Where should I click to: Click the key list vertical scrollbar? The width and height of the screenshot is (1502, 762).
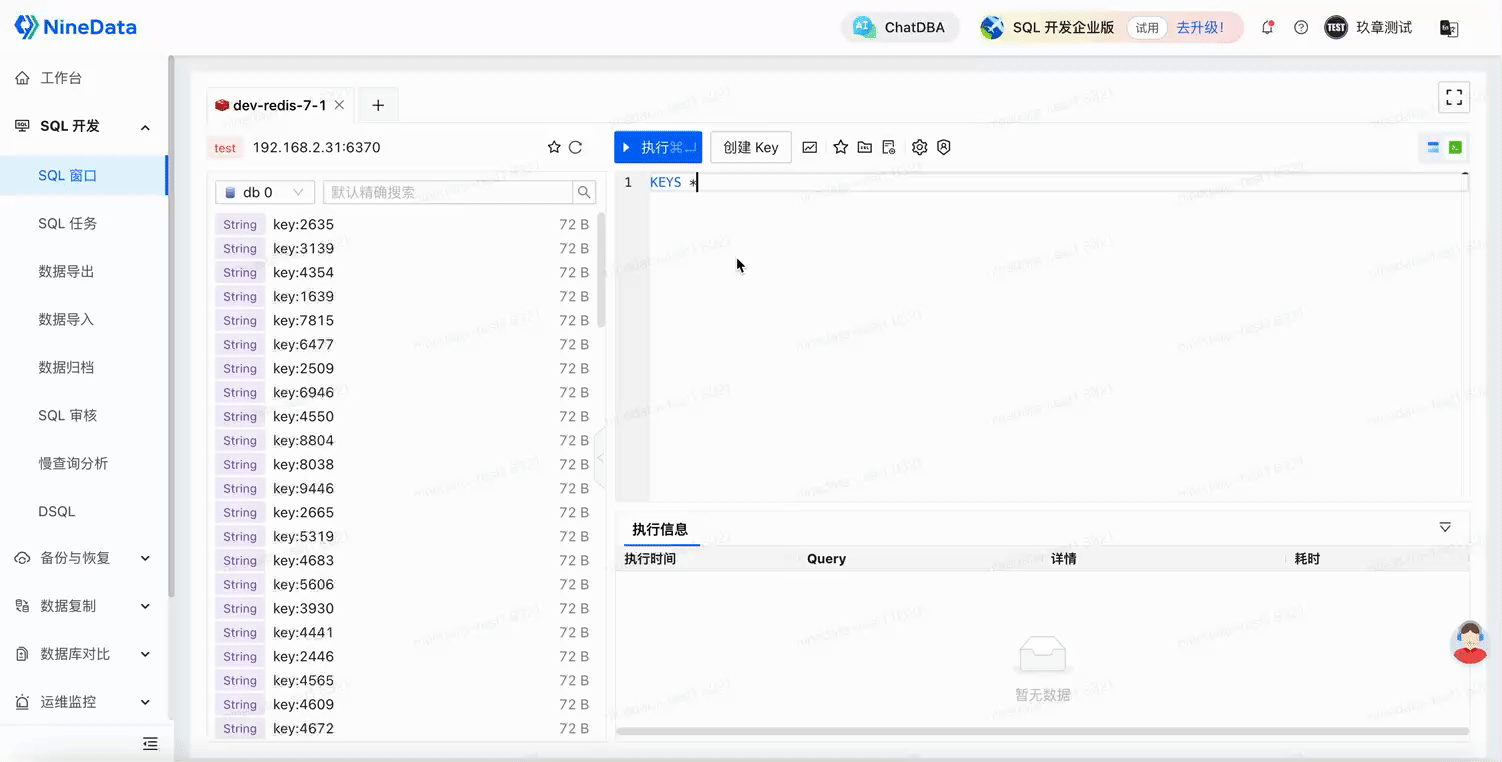[x=600, y=270]
